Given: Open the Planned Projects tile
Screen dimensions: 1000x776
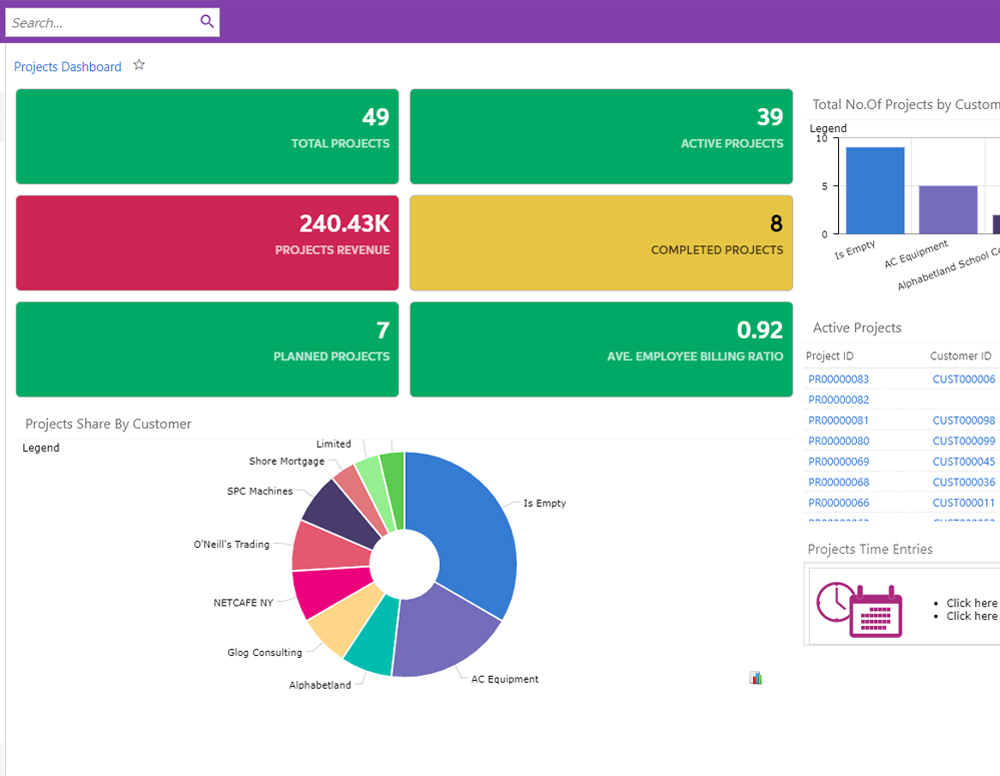Looking at the screenshot, I should click(x=207, y=349).
